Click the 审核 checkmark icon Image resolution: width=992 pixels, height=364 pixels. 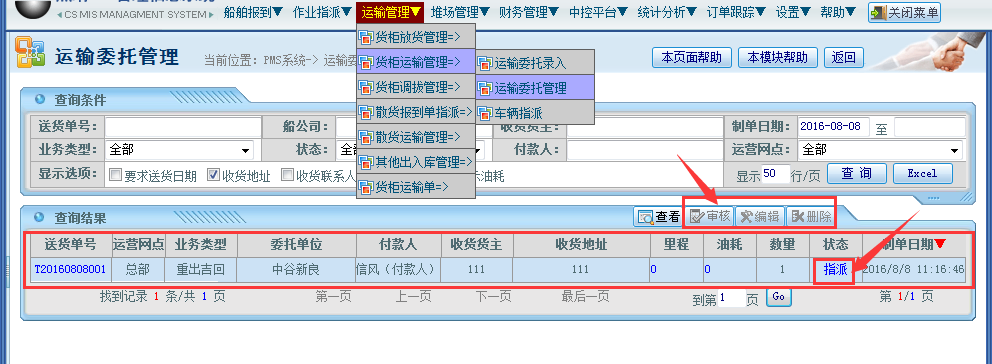click(x=697, y=217)
